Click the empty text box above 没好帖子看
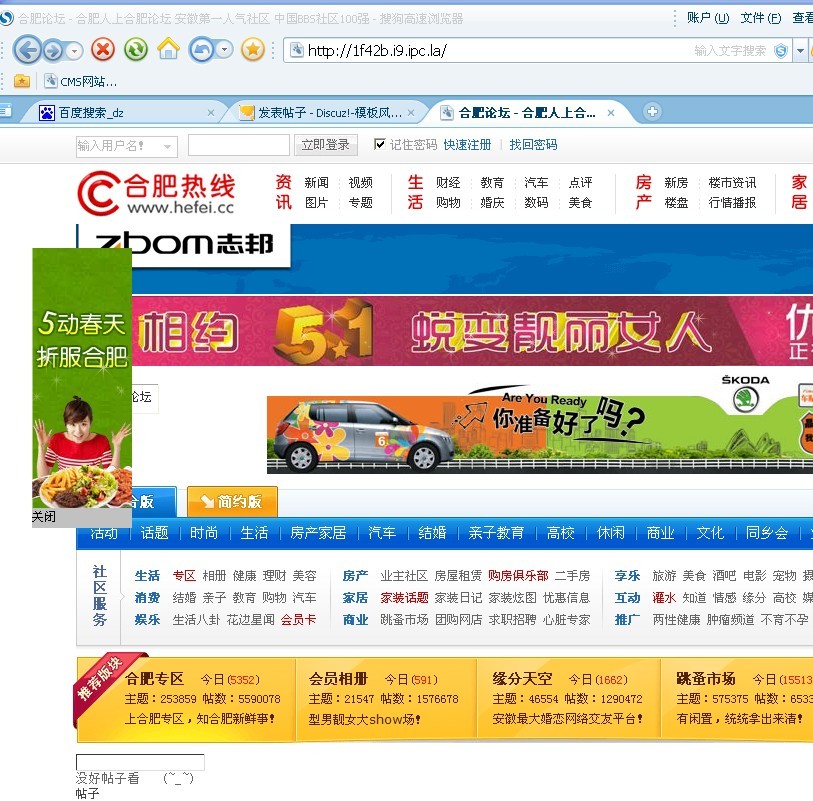813x801 pixels. (141, 762)
